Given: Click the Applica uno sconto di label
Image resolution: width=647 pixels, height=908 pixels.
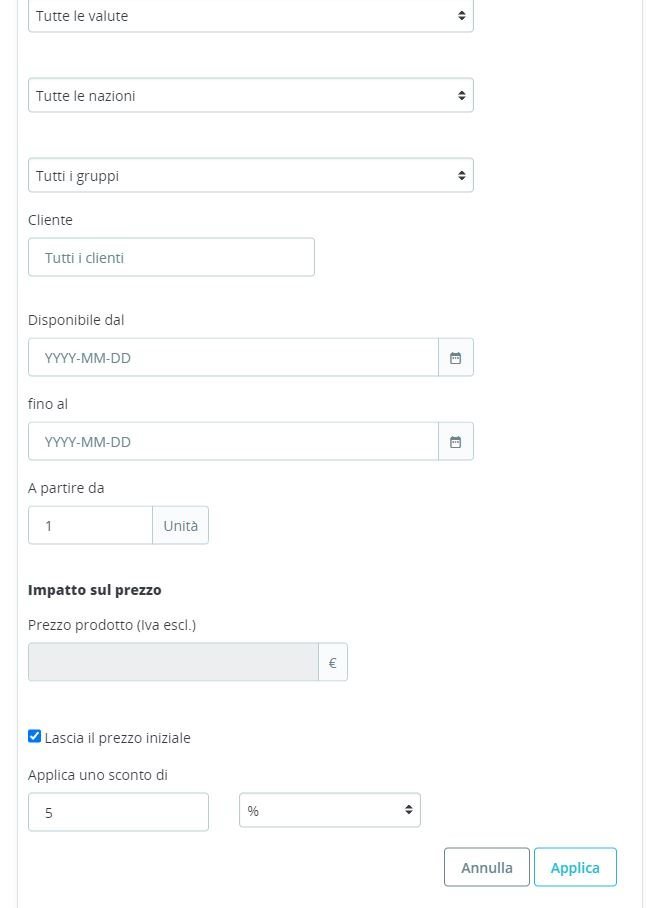Looking at the screenshot, I should (x=98, y=775).
